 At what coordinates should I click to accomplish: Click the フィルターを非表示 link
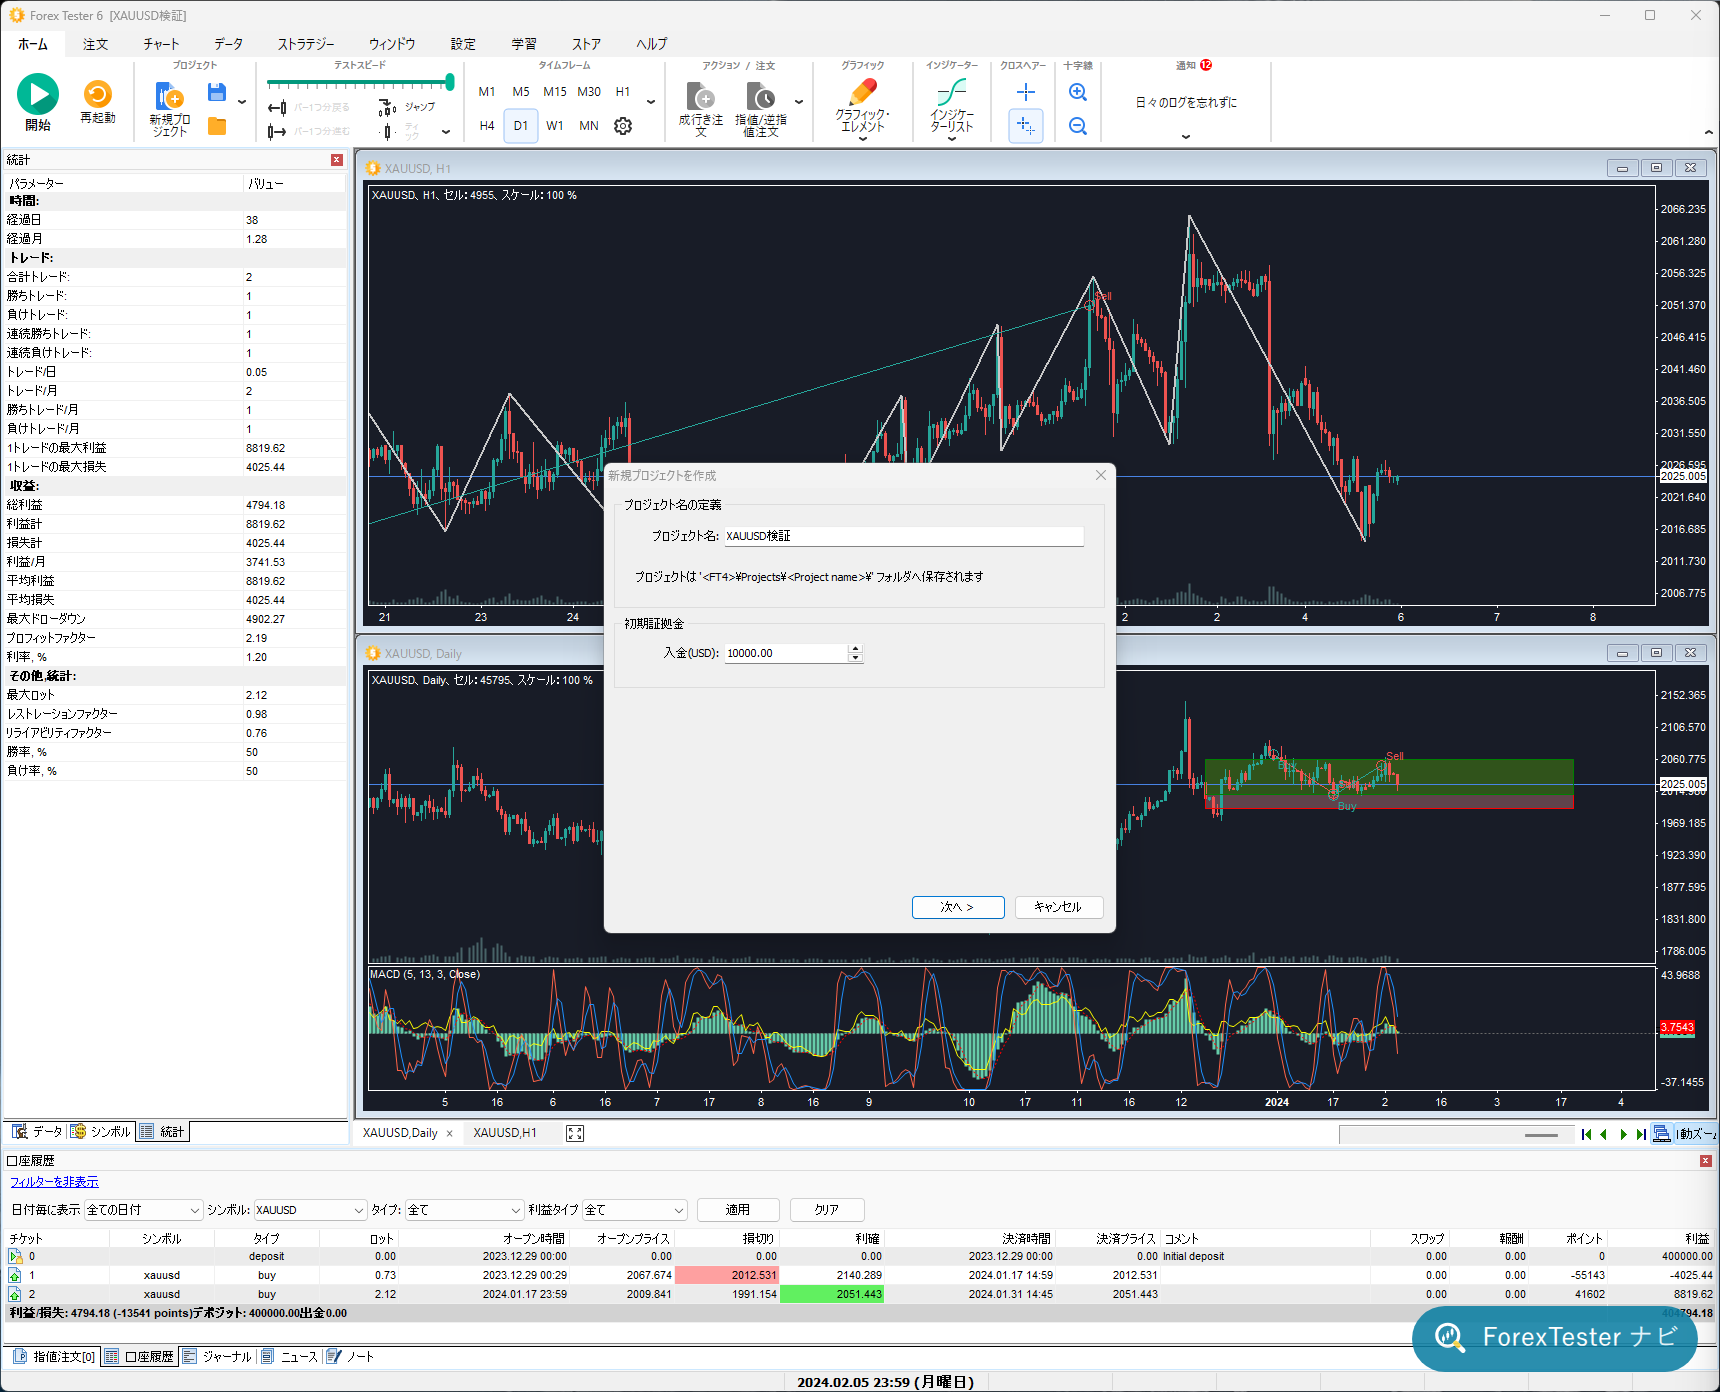tap(55, 1182)
